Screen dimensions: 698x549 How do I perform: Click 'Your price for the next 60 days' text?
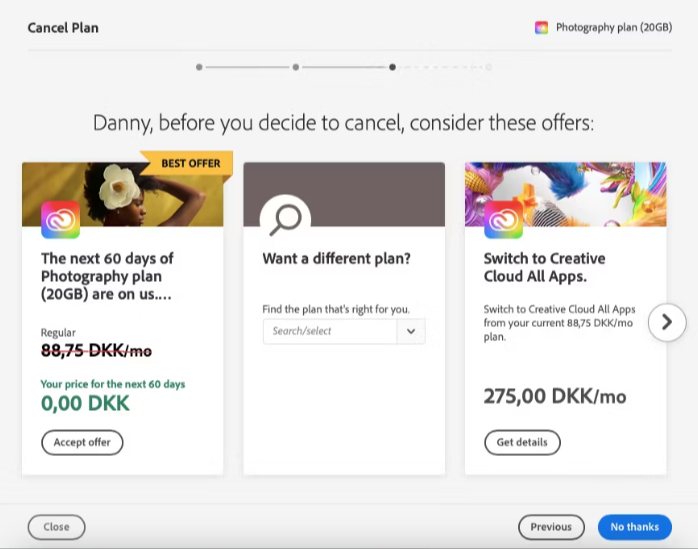coord(113,384)
